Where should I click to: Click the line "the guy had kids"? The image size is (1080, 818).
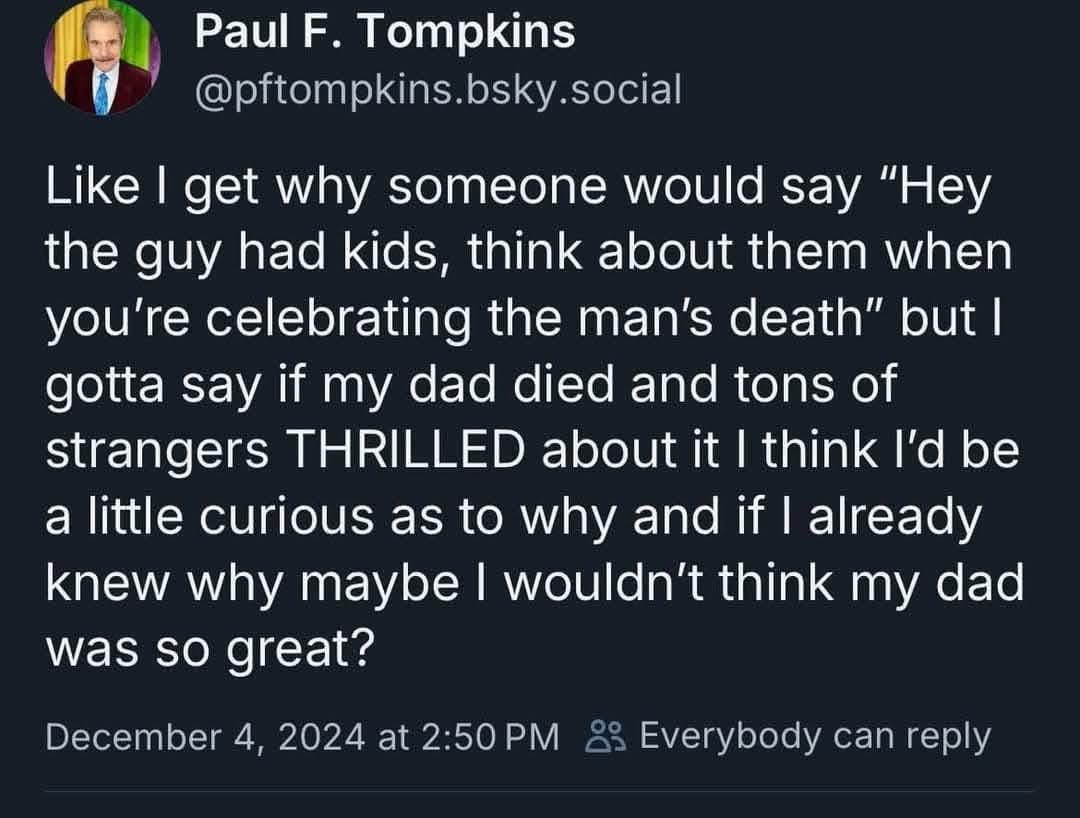[527, 254]
